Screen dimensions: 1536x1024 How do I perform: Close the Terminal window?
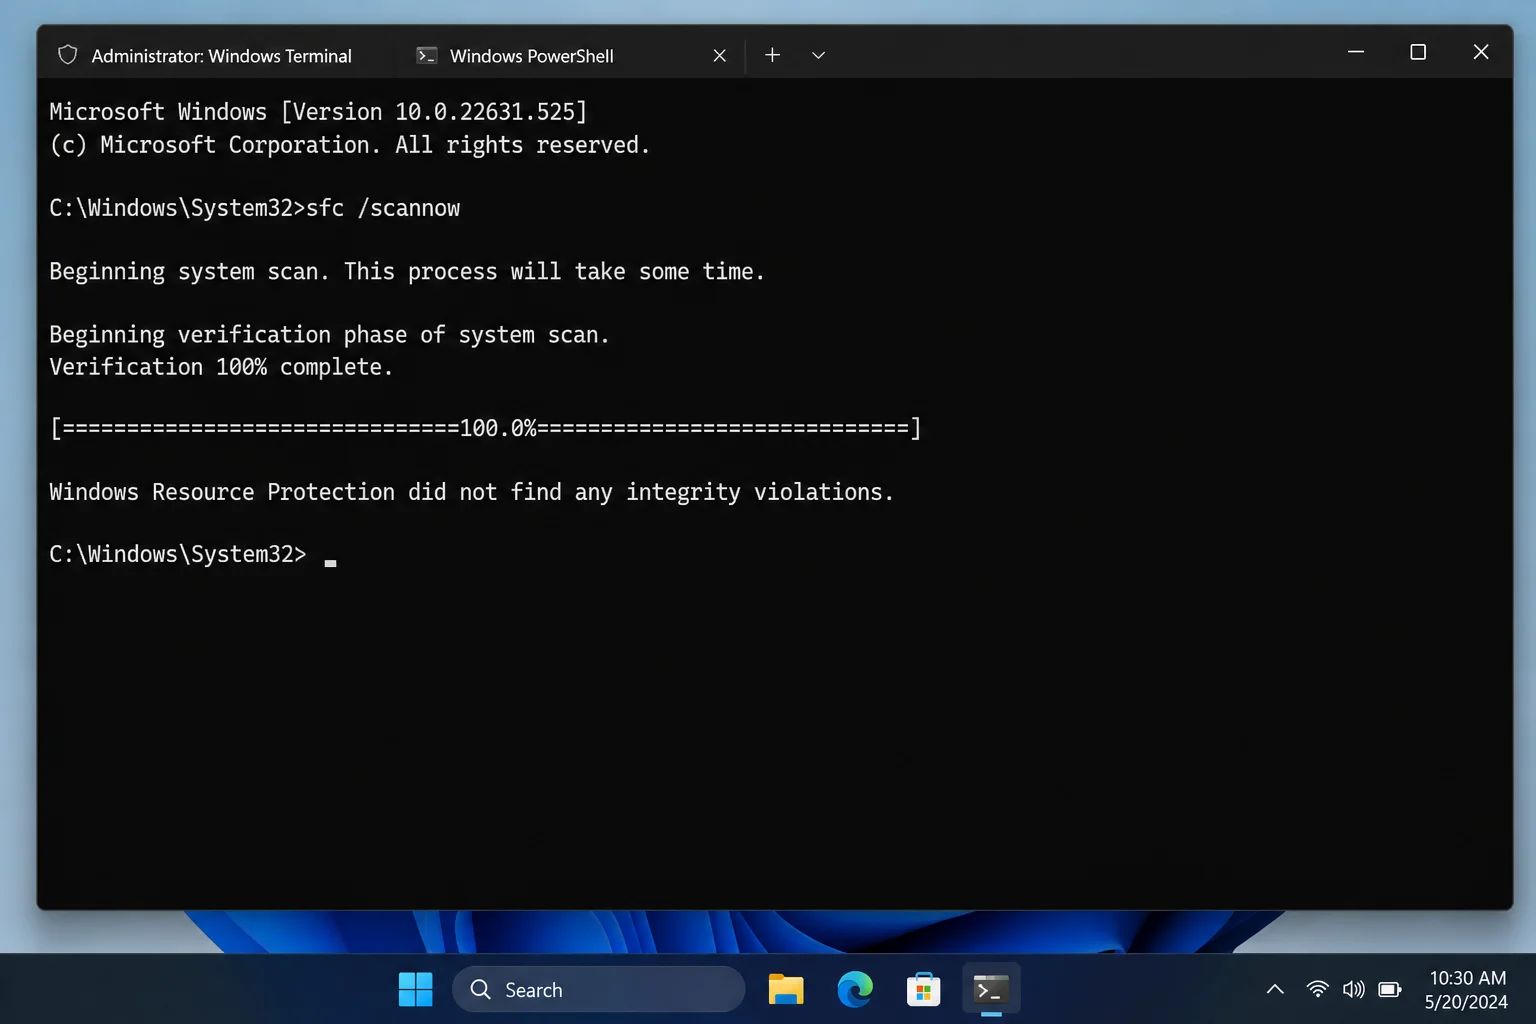pyautogui.click(x=1481, y=52)
